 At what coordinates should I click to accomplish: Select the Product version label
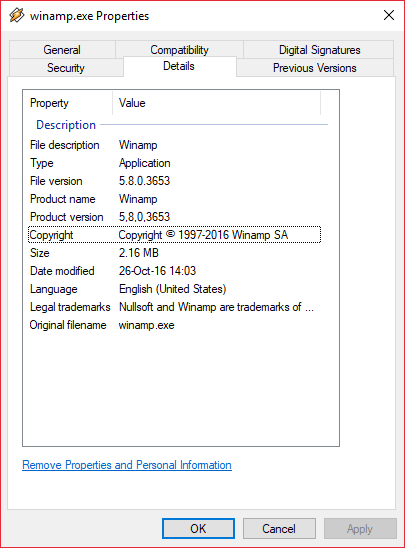tap(67, 217)
